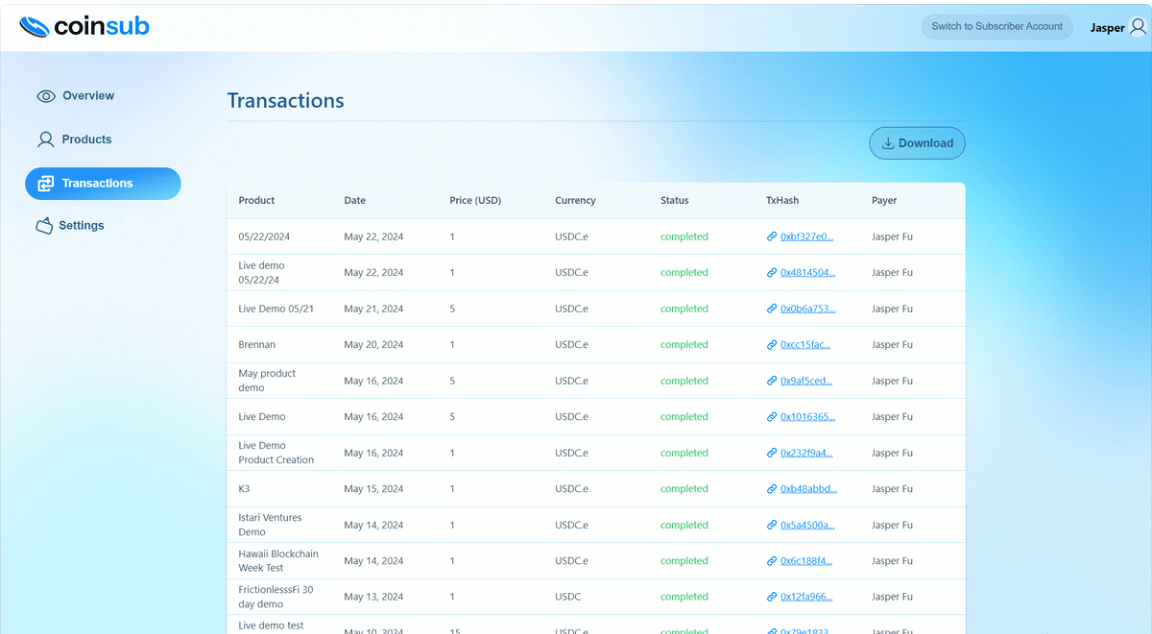Click the eye icon next to Overview
The height and width of the screenshot is (634, 1152).
point(46,96)
